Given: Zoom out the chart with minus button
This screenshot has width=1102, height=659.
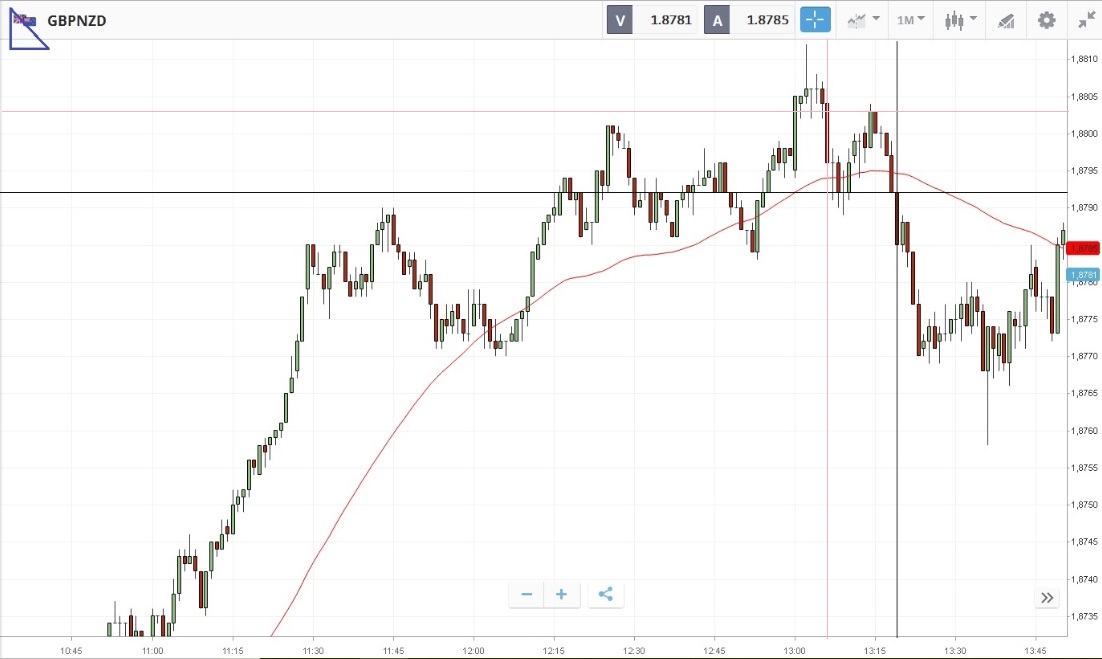Looking at the screenshot, I should [526, 594].
